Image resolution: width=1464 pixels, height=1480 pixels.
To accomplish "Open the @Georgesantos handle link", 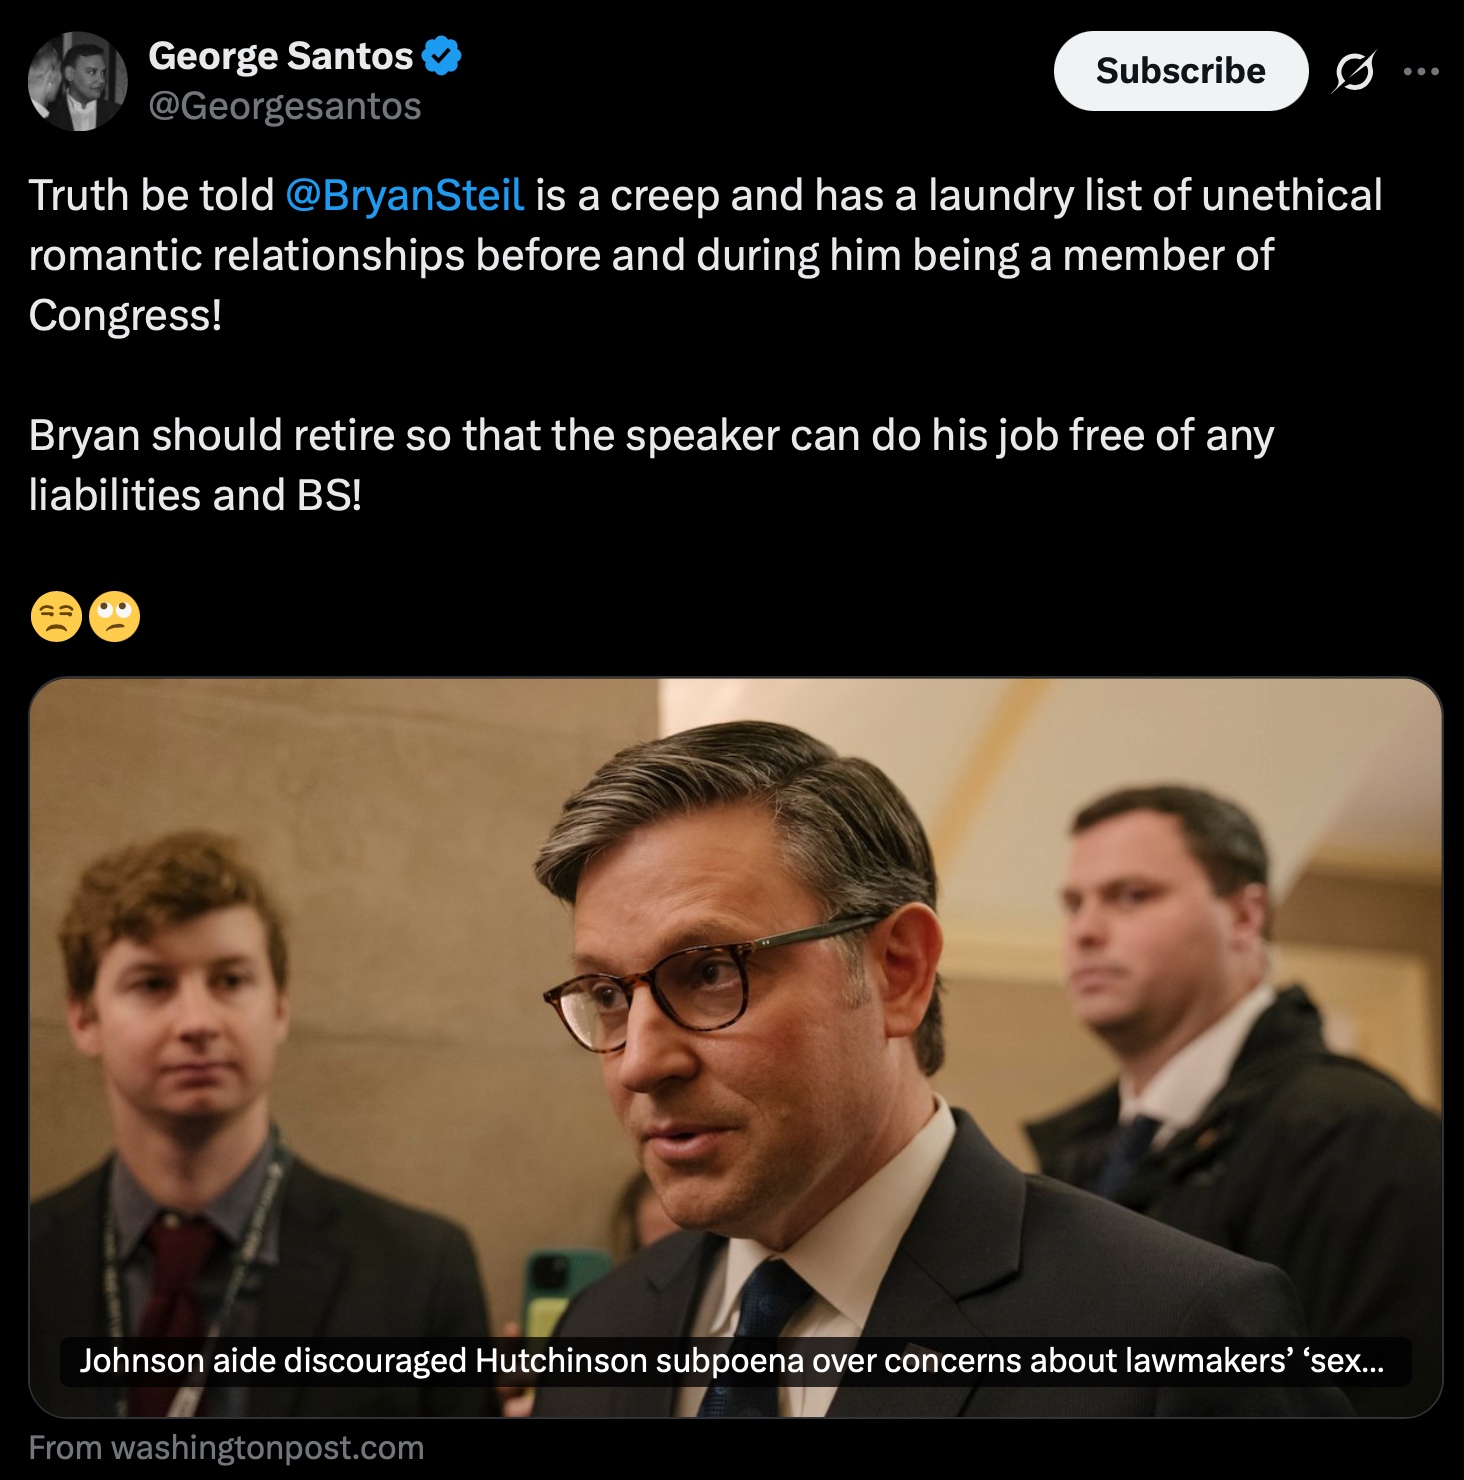I will (285, 106).
